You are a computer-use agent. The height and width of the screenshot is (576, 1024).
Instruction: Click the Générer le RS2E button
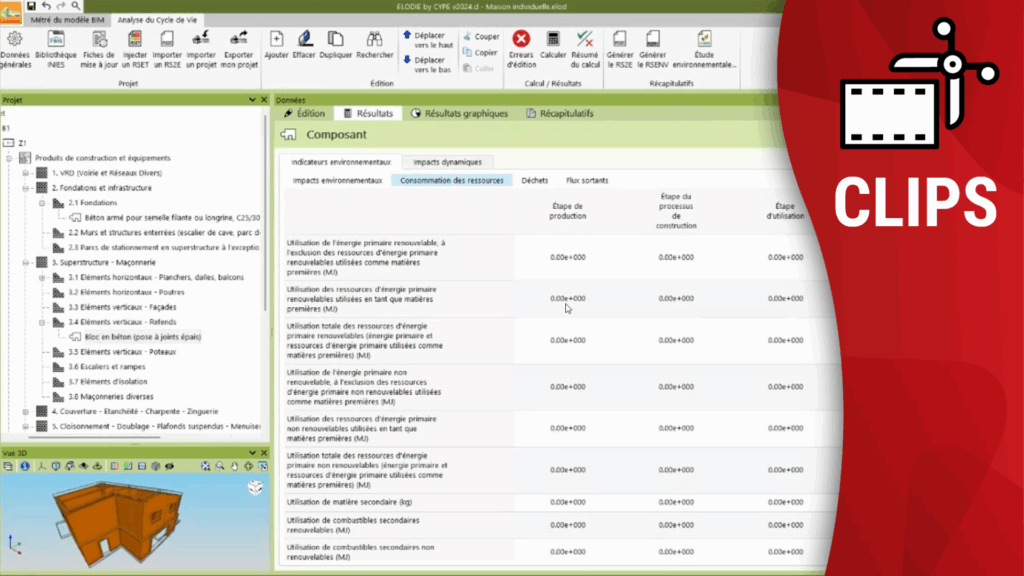620,47
